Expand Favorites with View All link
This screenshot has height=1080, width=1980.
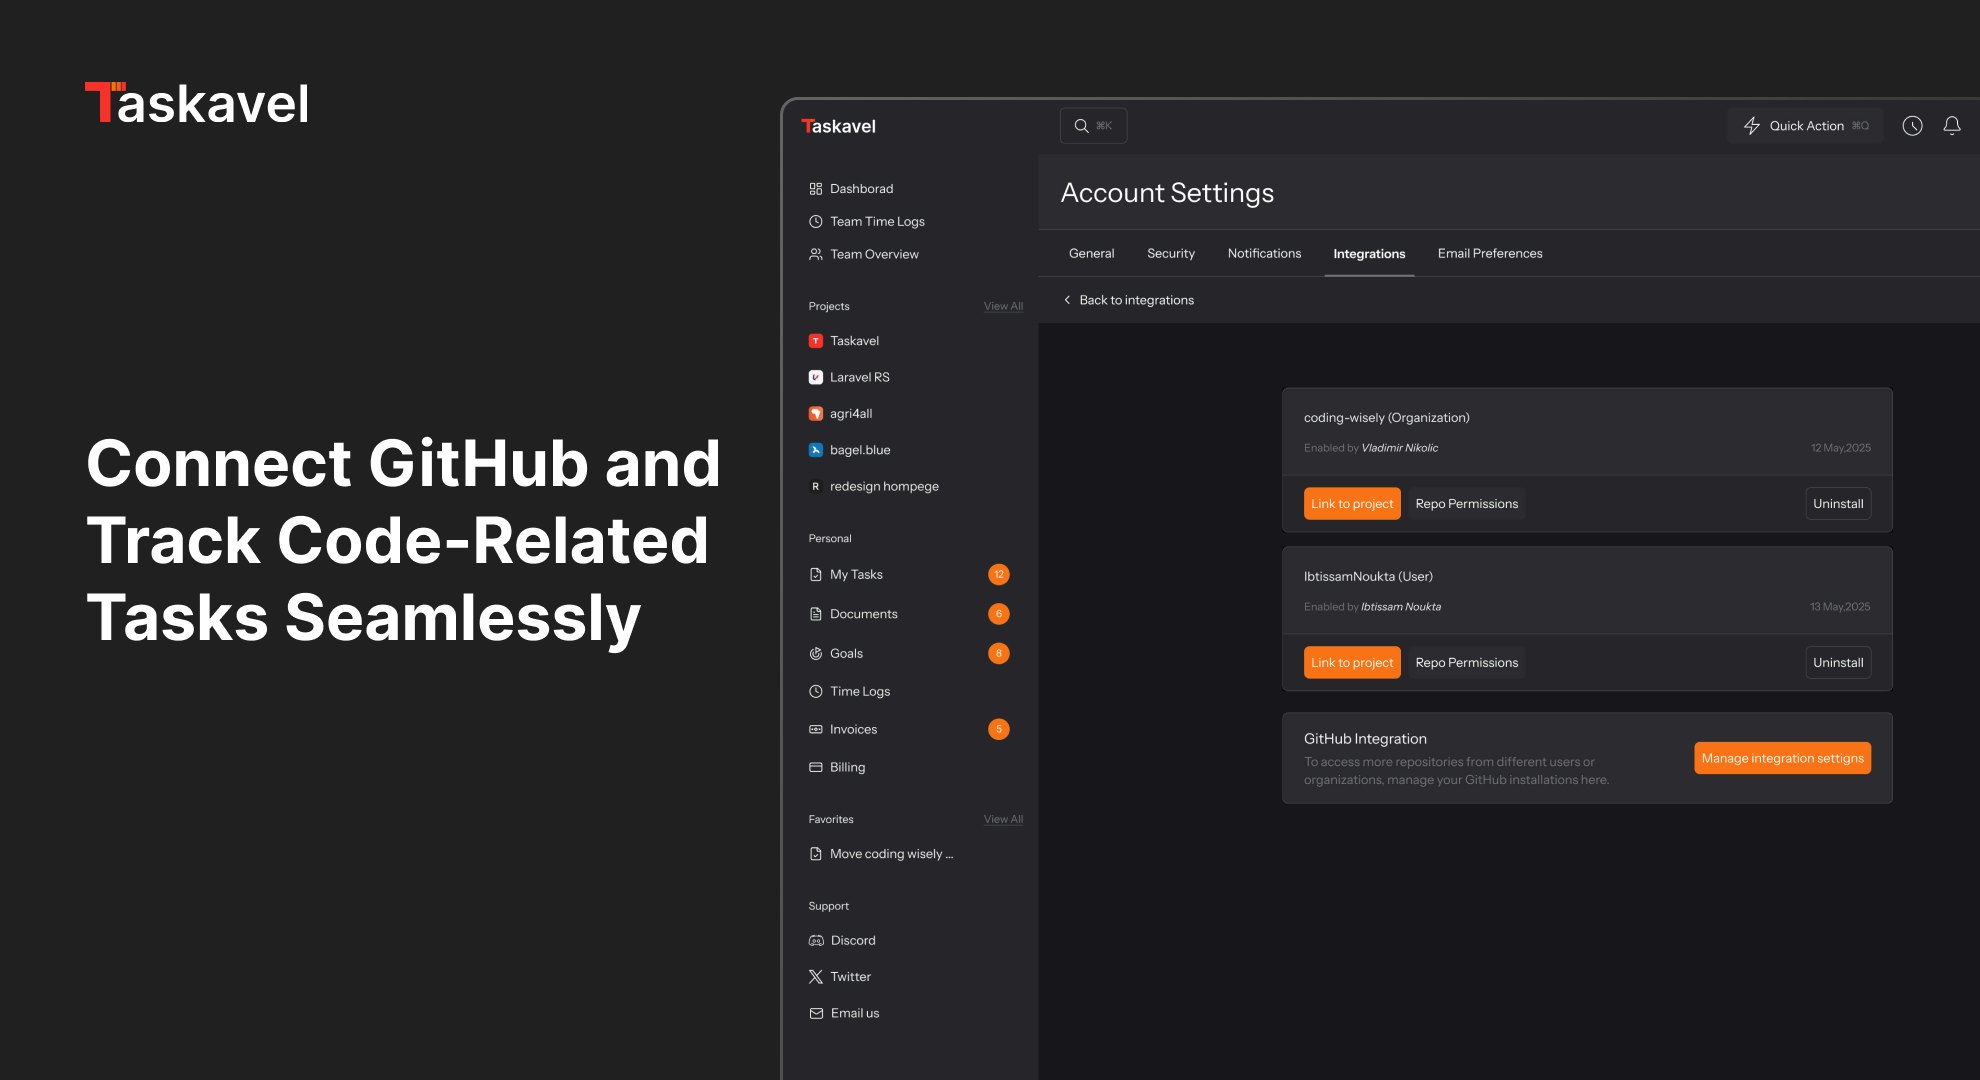pyautogui.click(x=1003, y=819)
